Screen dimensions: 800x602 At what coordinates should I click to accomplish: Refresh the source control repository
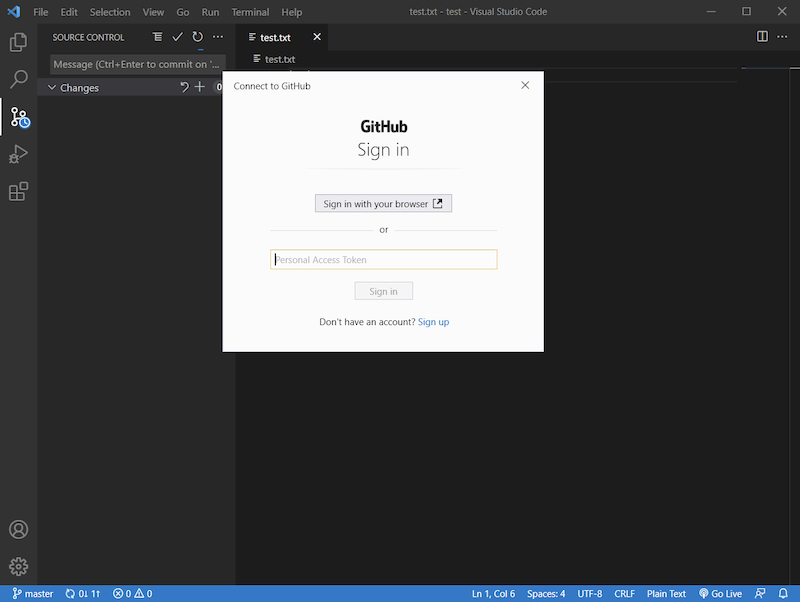198,36
